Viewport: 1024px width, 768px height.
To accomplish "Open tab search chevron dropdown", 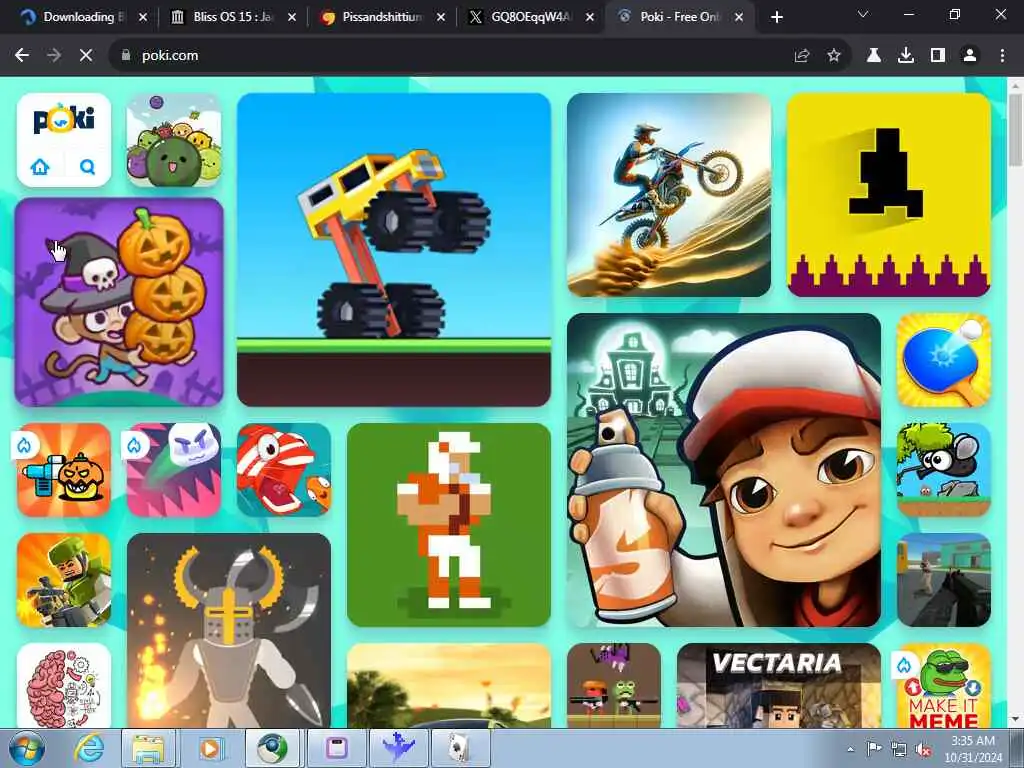I will [863, 14].
